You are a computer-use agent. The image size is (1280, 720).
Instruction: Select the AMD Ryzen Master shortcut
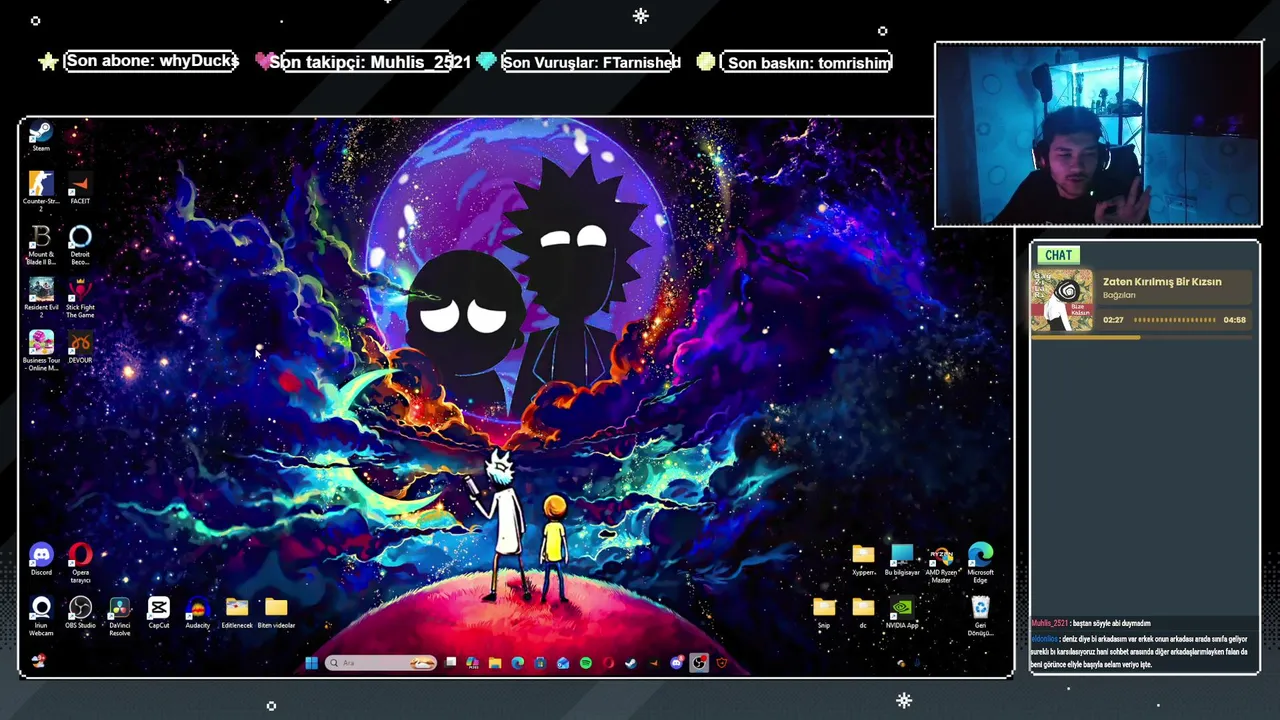coord(941,562)
